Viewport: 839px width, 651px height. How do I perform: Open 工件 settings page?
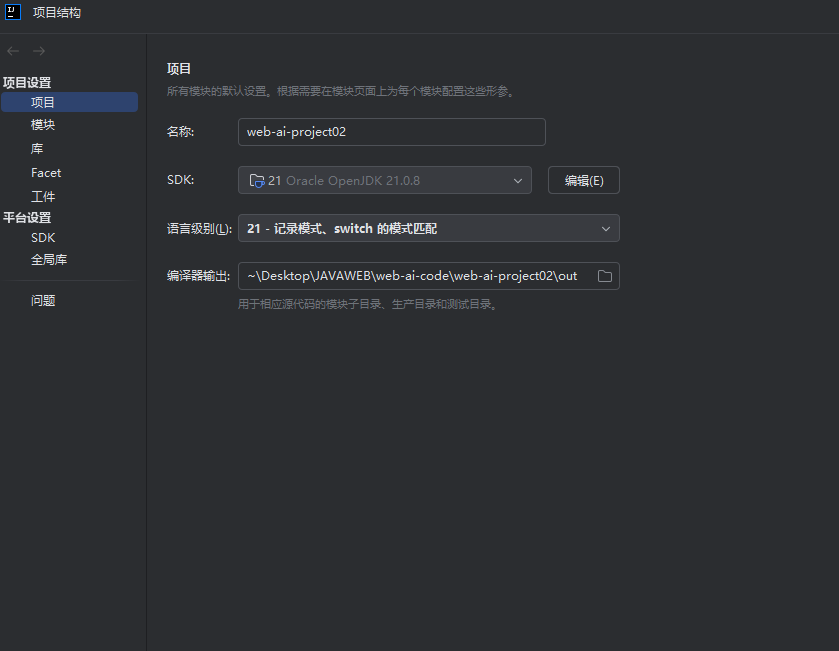pos(43,196)
